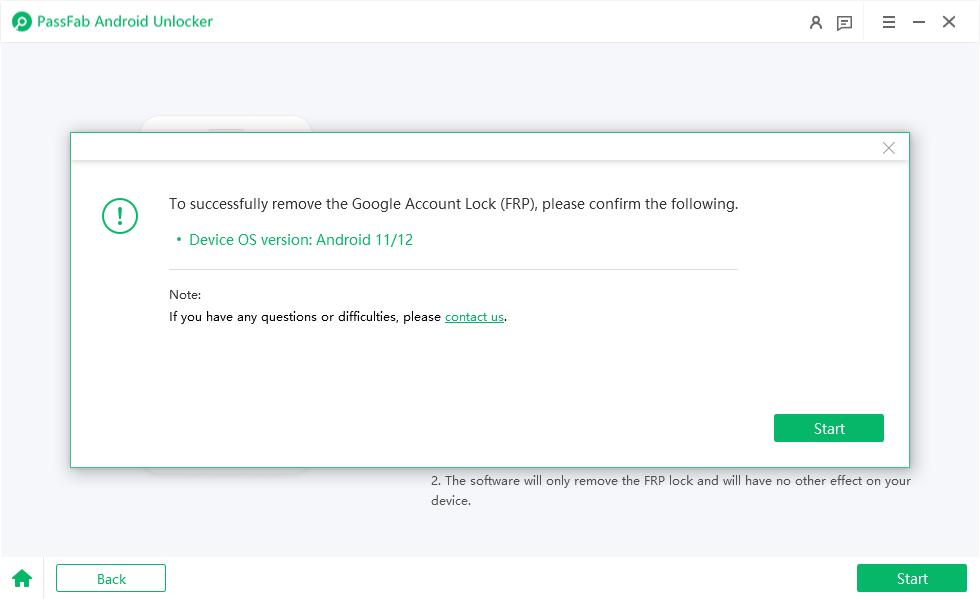Click the 'PassFab Android Unlocker' title text
Screen dimensions: 980x600
point(125,21)
